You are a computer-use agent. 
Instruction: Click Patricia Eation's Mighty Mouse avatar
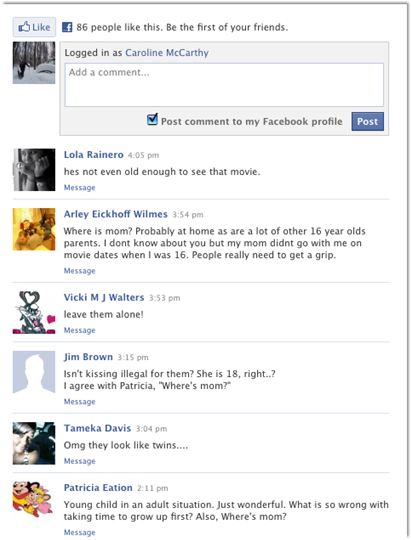click(x=34, y=501)
